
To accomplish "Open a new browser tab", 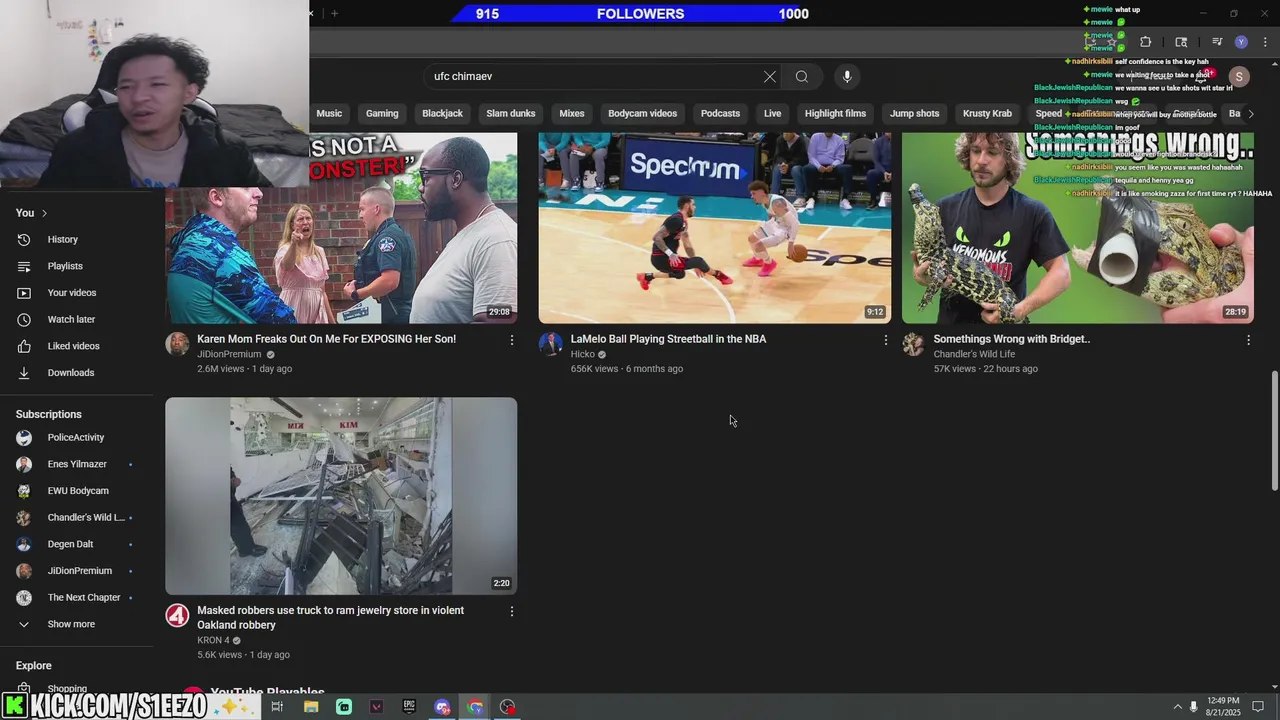I will [334, 13].
